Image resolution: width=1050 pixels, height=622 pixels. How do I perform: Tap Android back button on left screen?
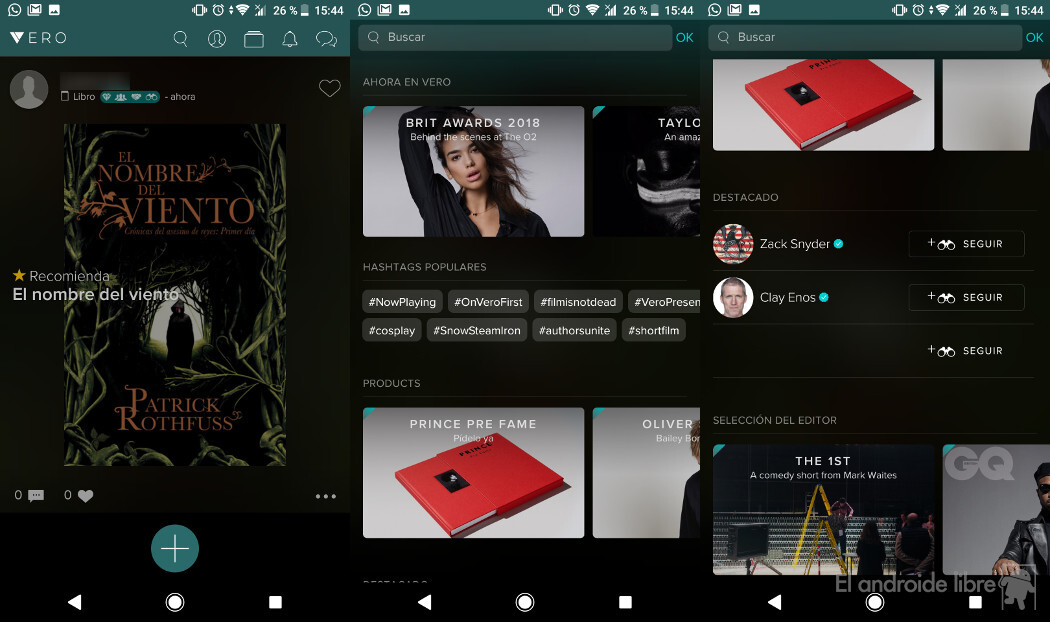tap(74, 602)
